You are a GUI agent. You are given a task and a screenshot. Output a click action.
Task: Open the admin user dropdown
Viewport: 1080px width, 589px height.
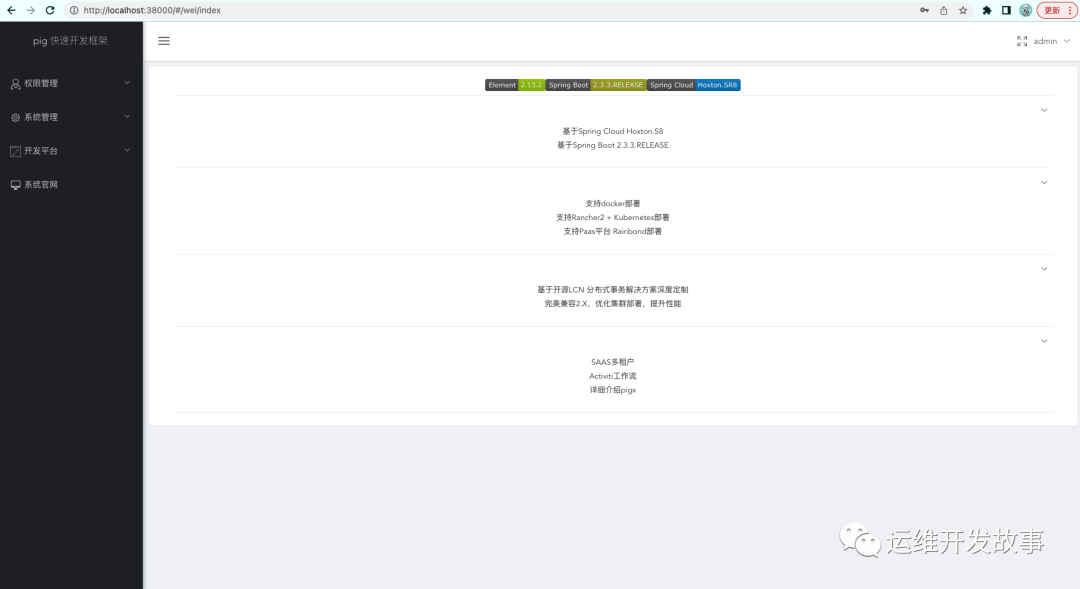tap(1051, 41)
